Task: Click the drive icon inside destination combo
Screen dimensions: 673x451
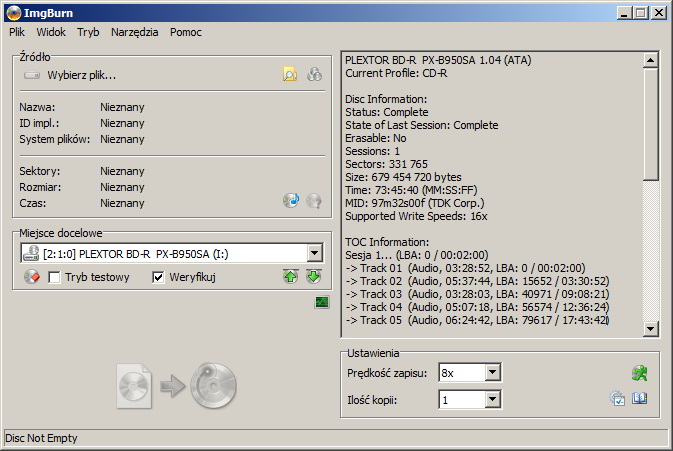Action: tap(31, 253)
